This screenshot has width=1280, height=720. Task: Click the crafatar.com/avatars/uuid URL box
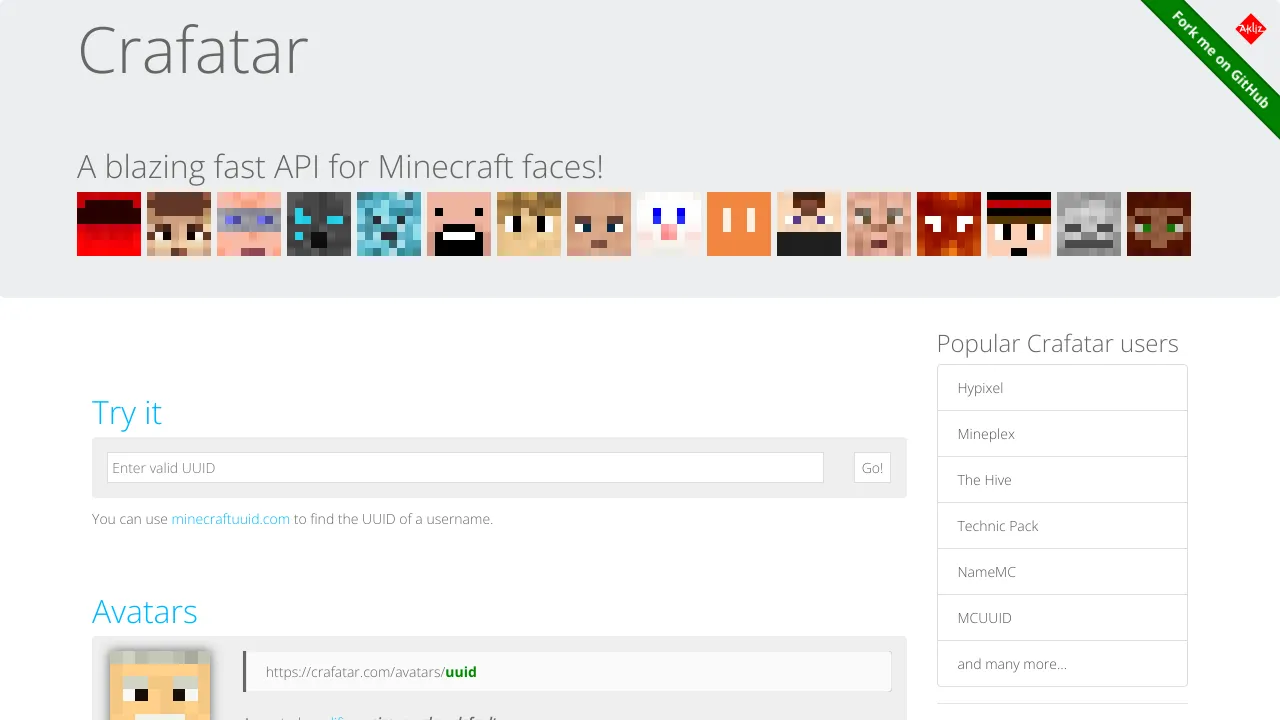[568, 672]
